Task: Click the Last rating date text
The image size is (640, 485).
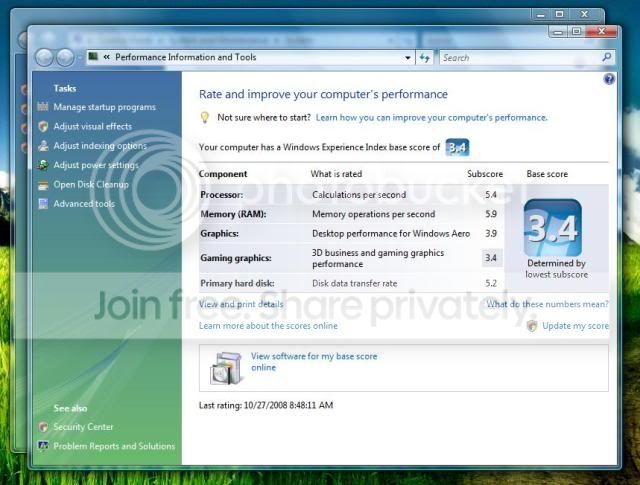Action: (x=266, y=405)
